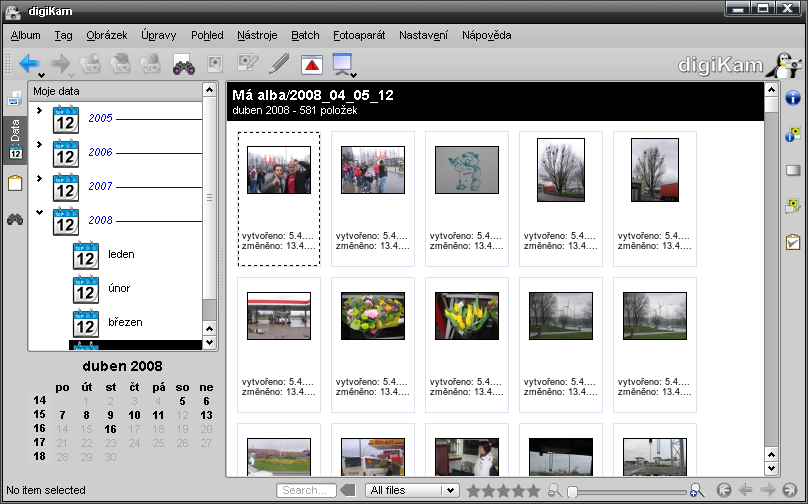Open the Tags clipboard sidebar icon
Viewport: 808px width, 504px height.
[14, 183]
